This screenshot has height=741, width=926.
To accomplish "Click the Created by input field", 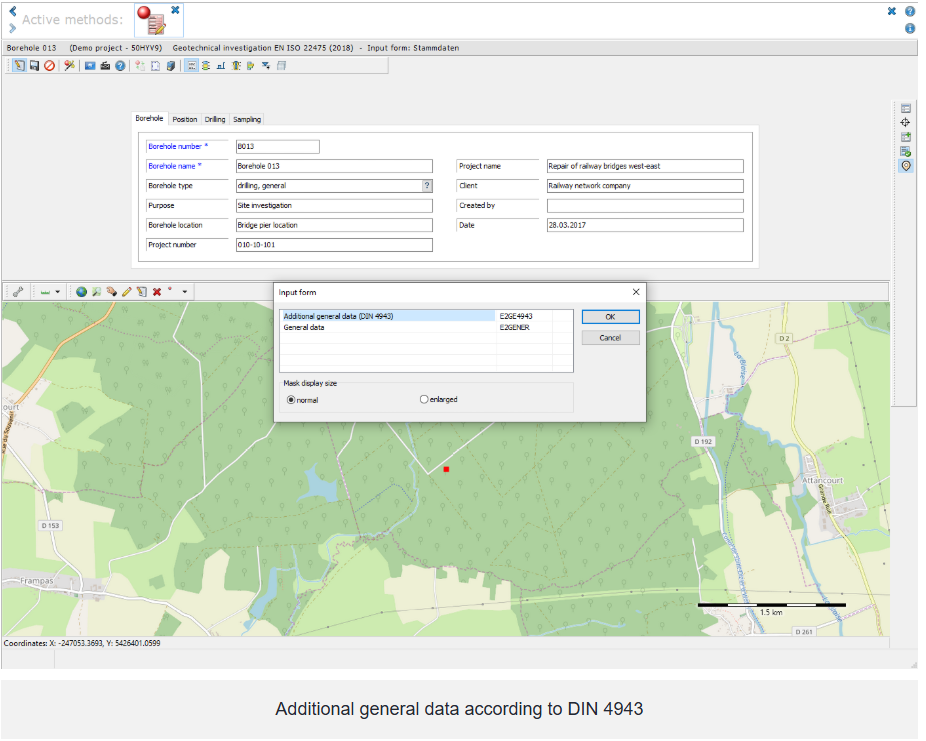I will (644, 206).
